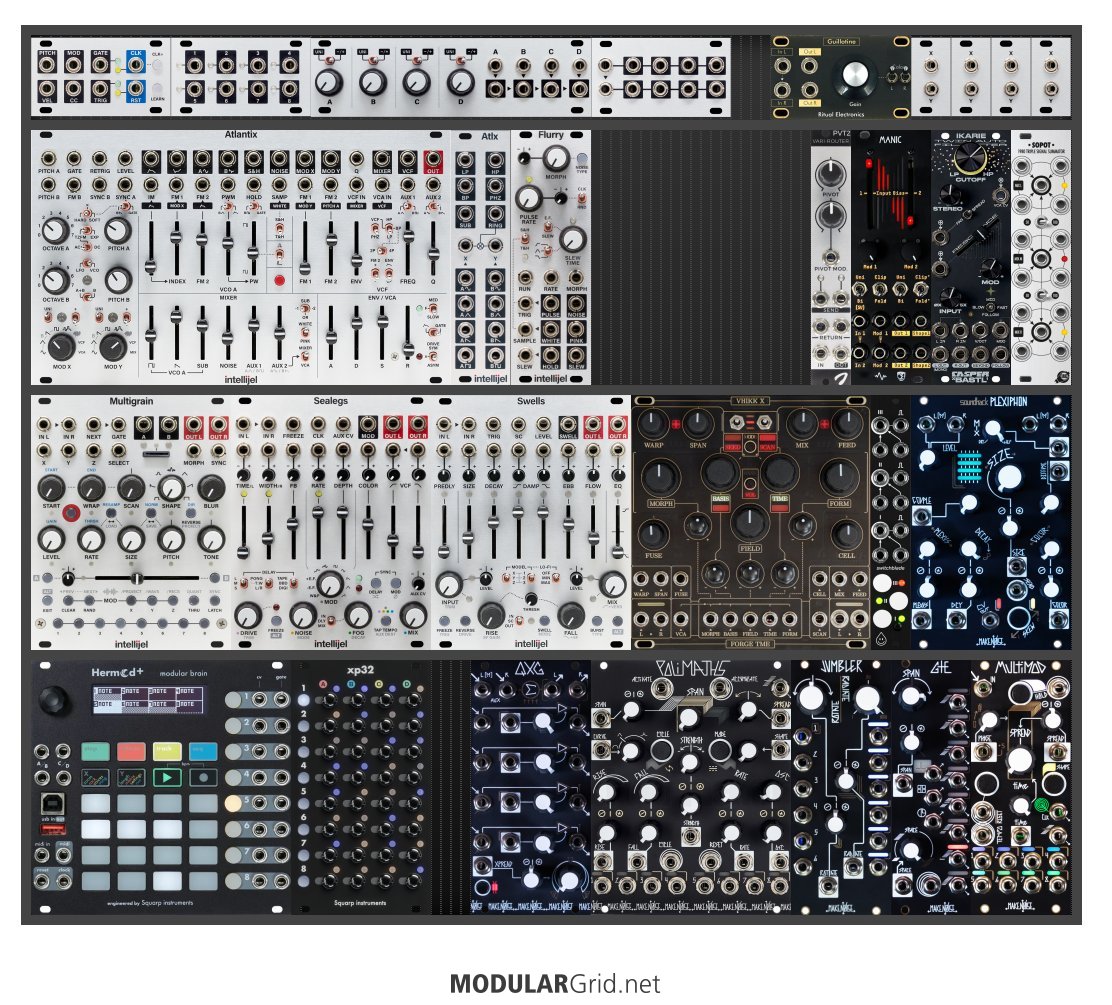Click the LP jack on Atlx
This screenshot has height=1005, width=1112.
click(465, 162)
